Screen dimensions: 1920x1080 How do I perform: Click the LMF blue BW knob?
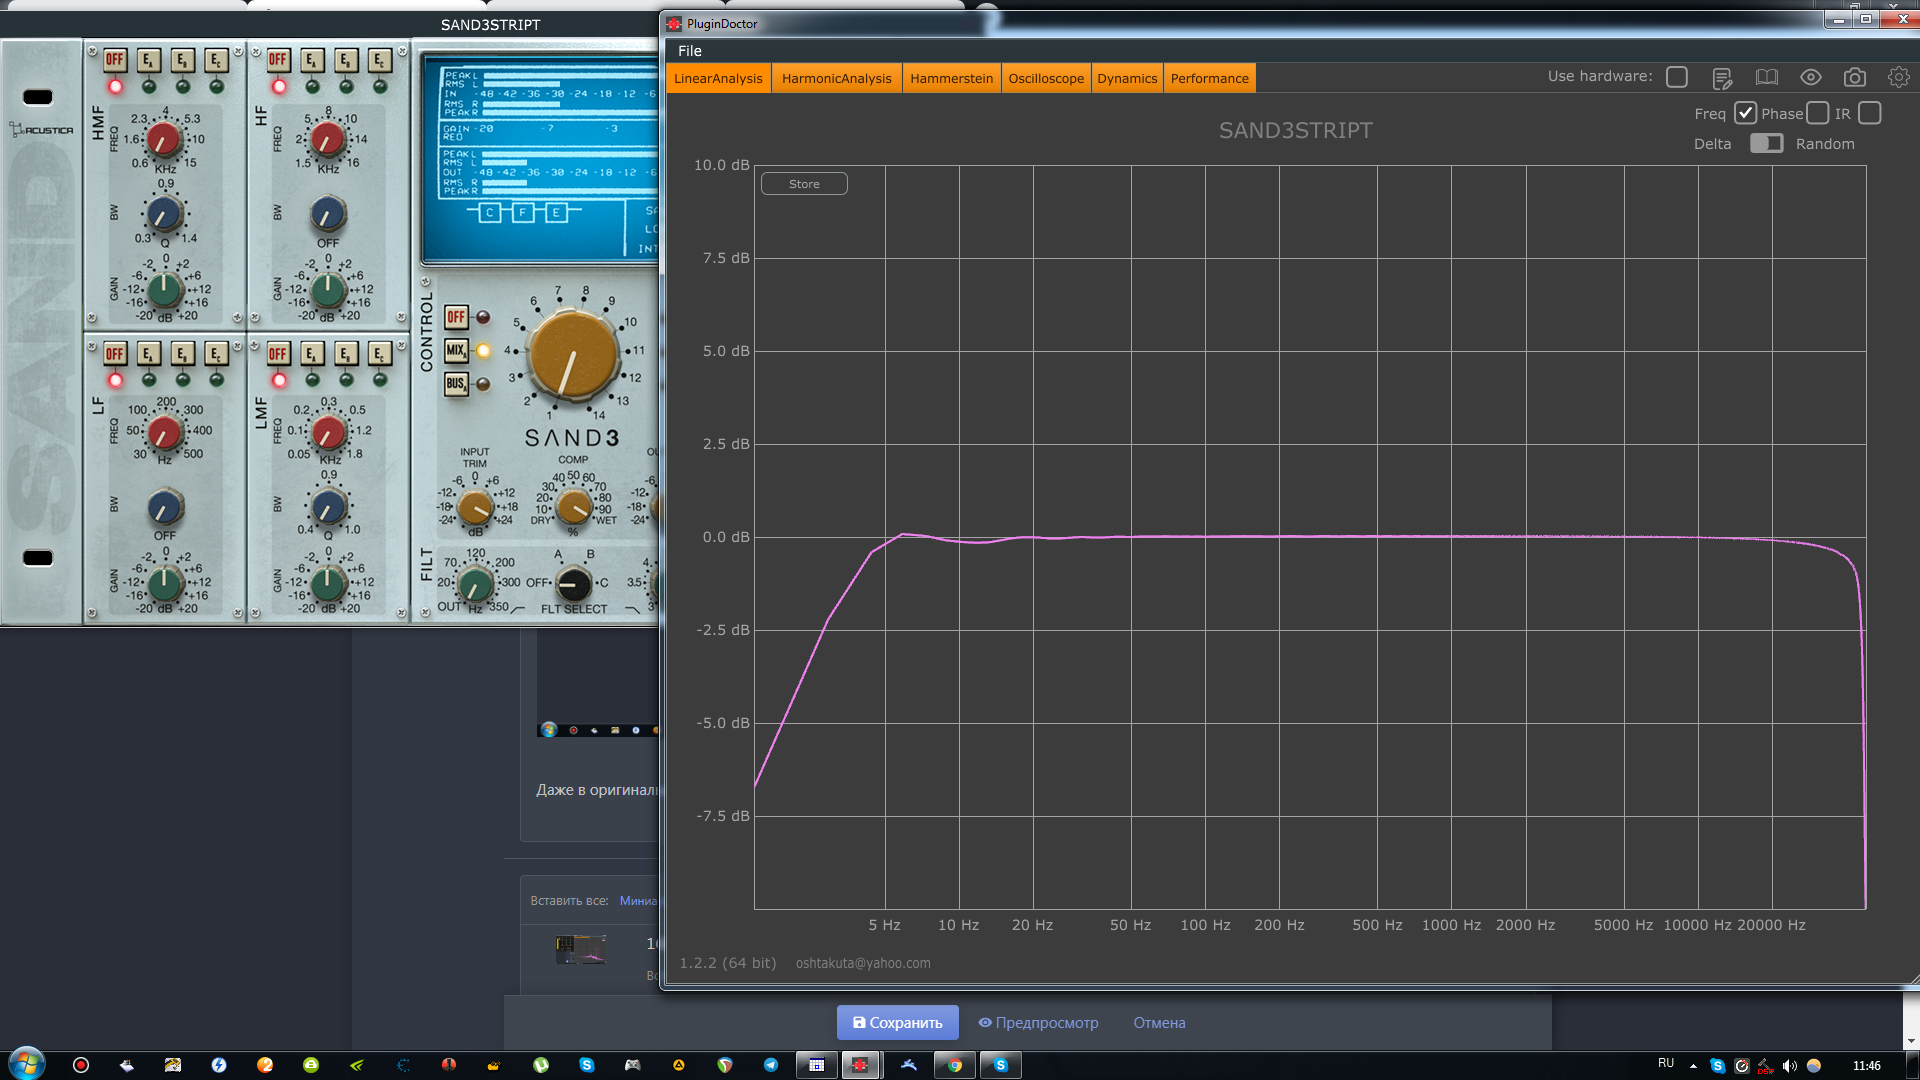coord(329,507)
